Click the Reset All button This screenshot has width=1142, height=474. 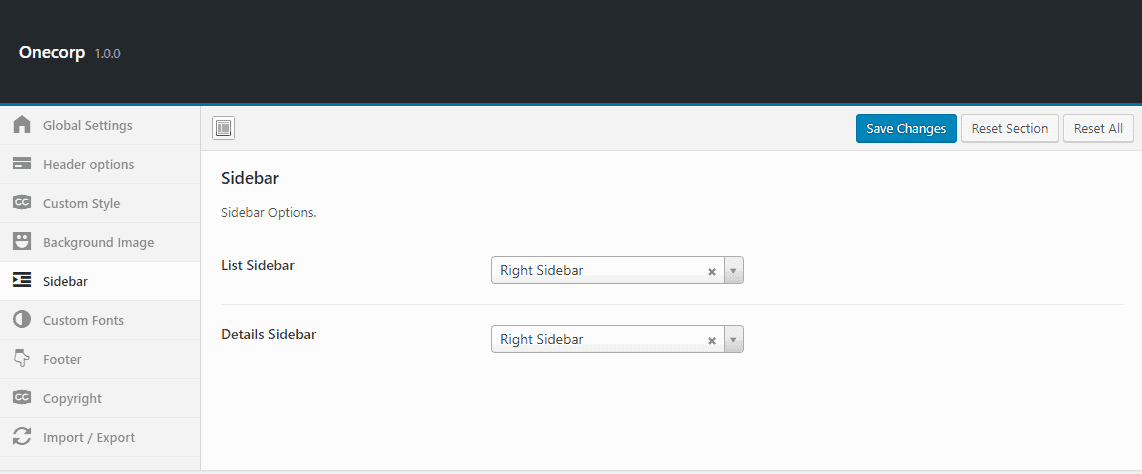(x=1098, y=128)
